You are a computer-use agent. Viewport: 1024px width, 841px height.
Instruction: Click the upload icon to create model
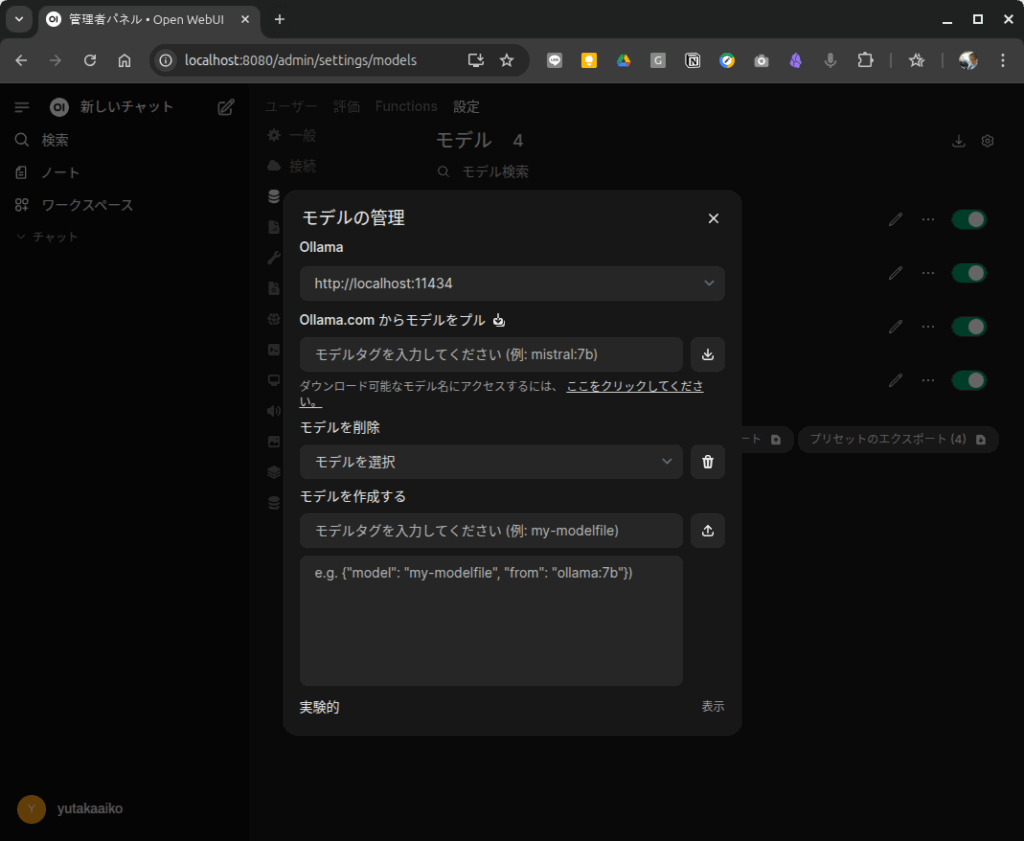point(708,531)
